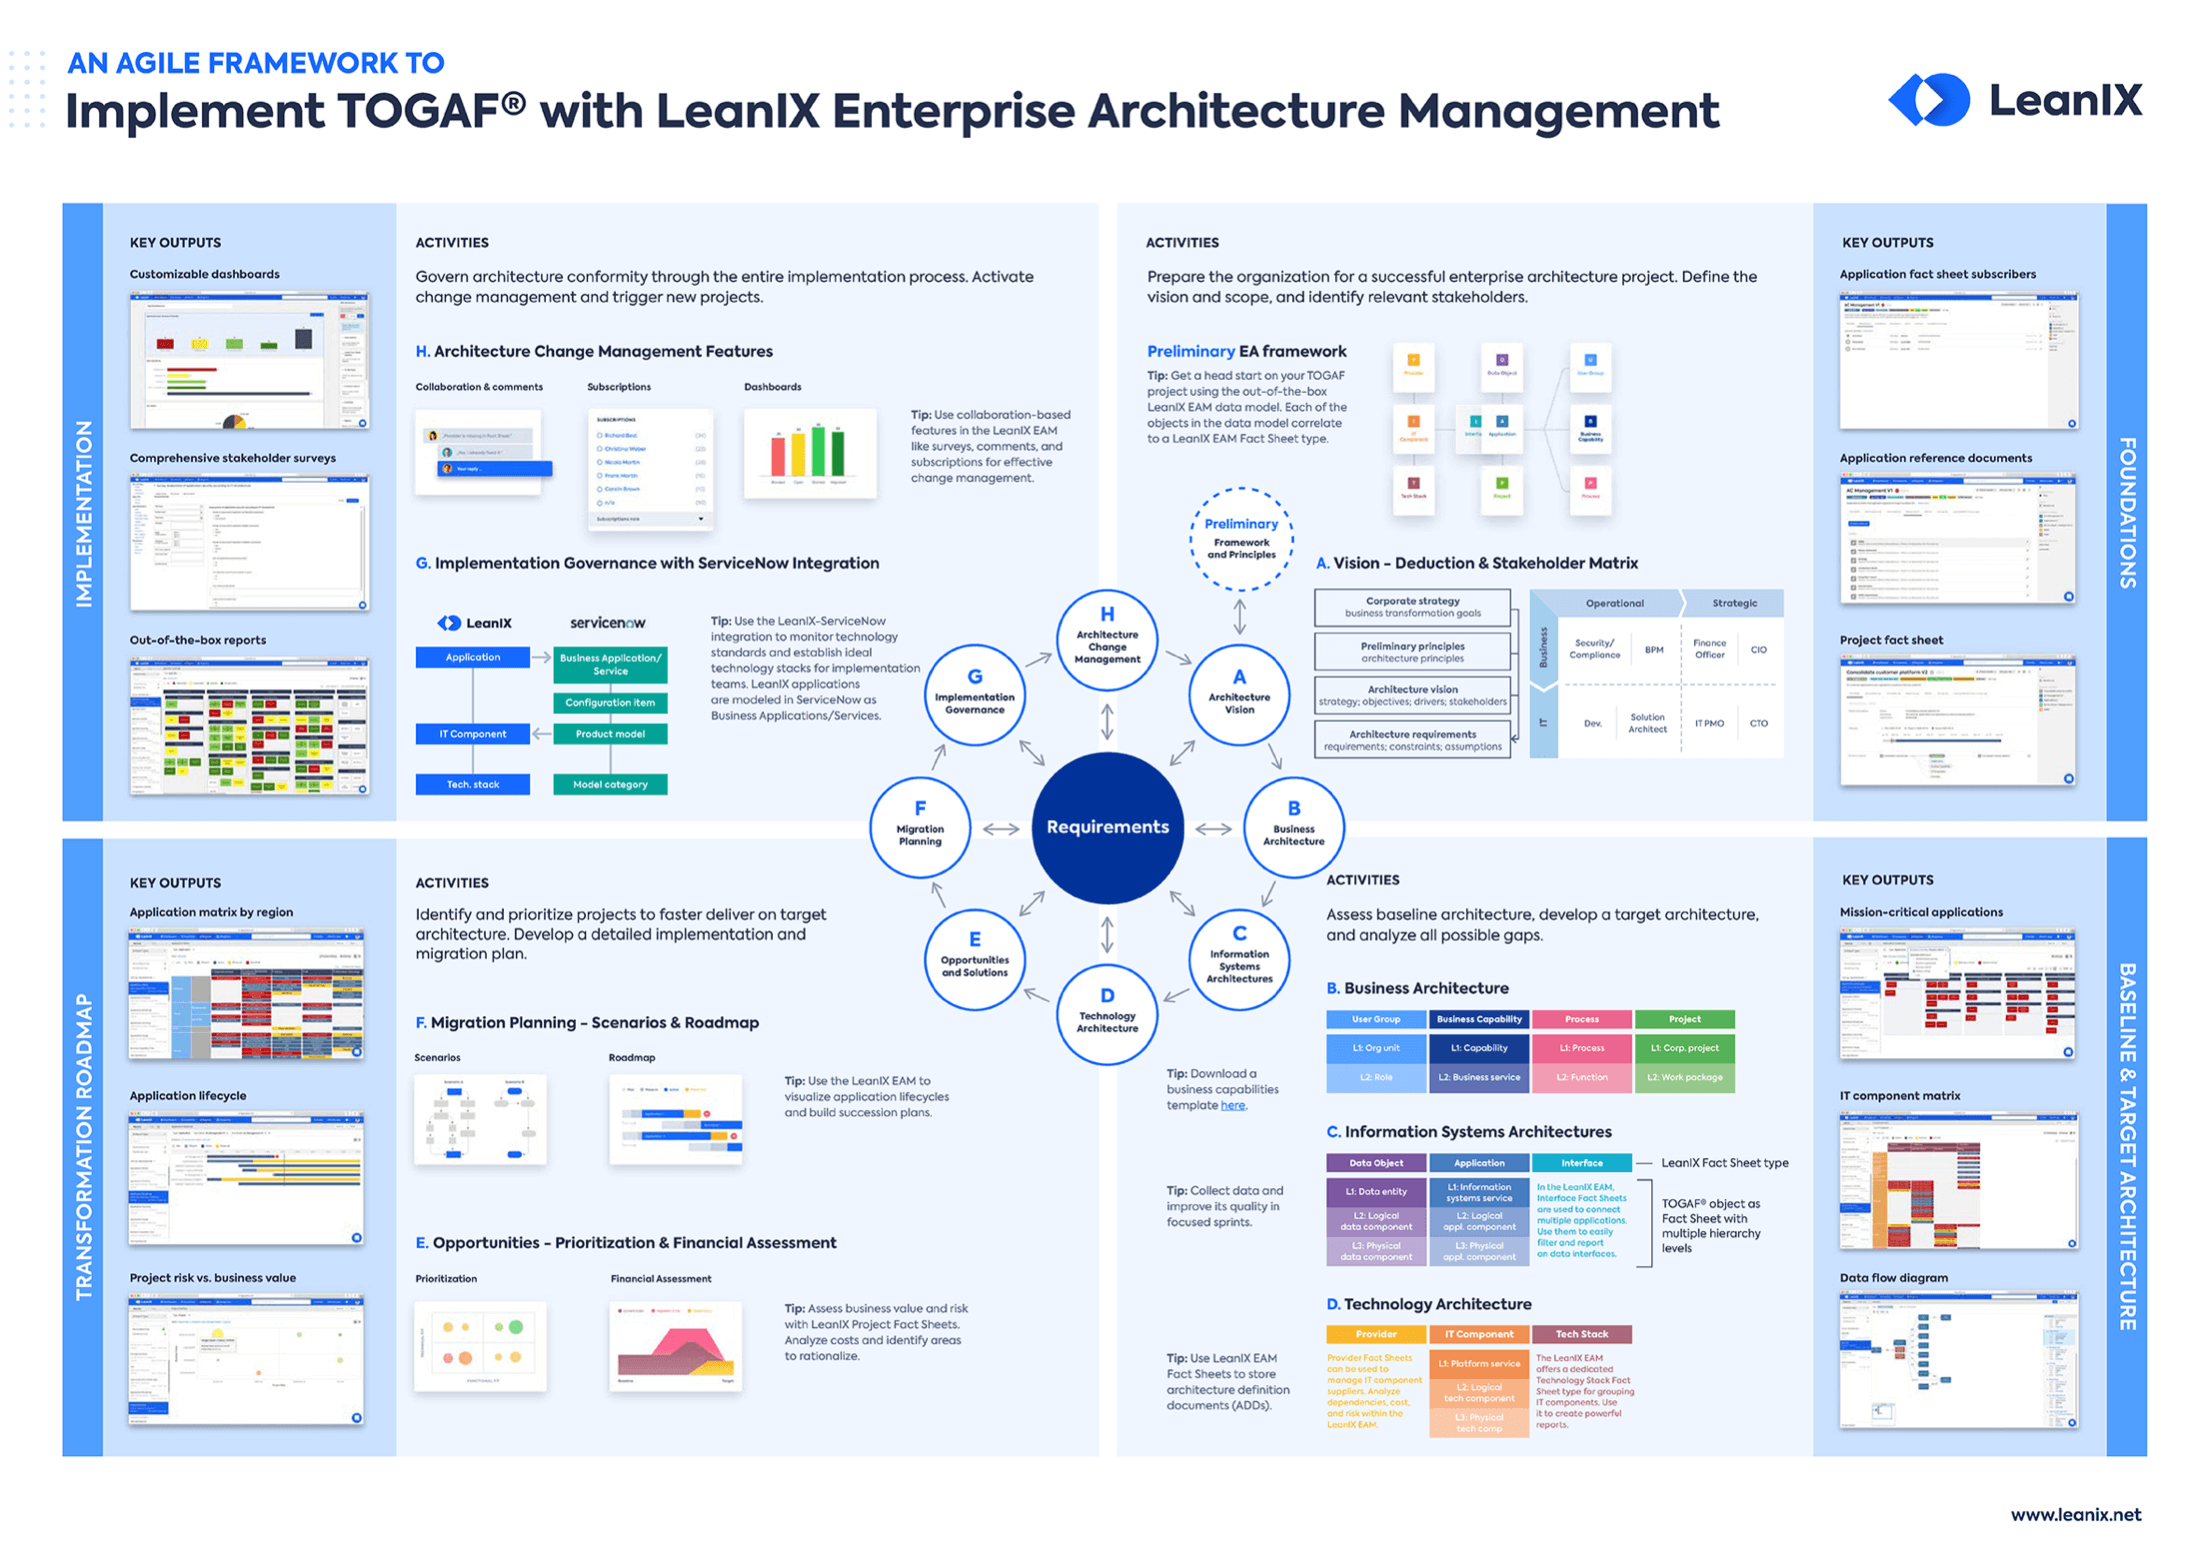The image size is (2204, 1558).
Task: Open the Application matrix by region screenshot
Action: (x=246, y=994)
